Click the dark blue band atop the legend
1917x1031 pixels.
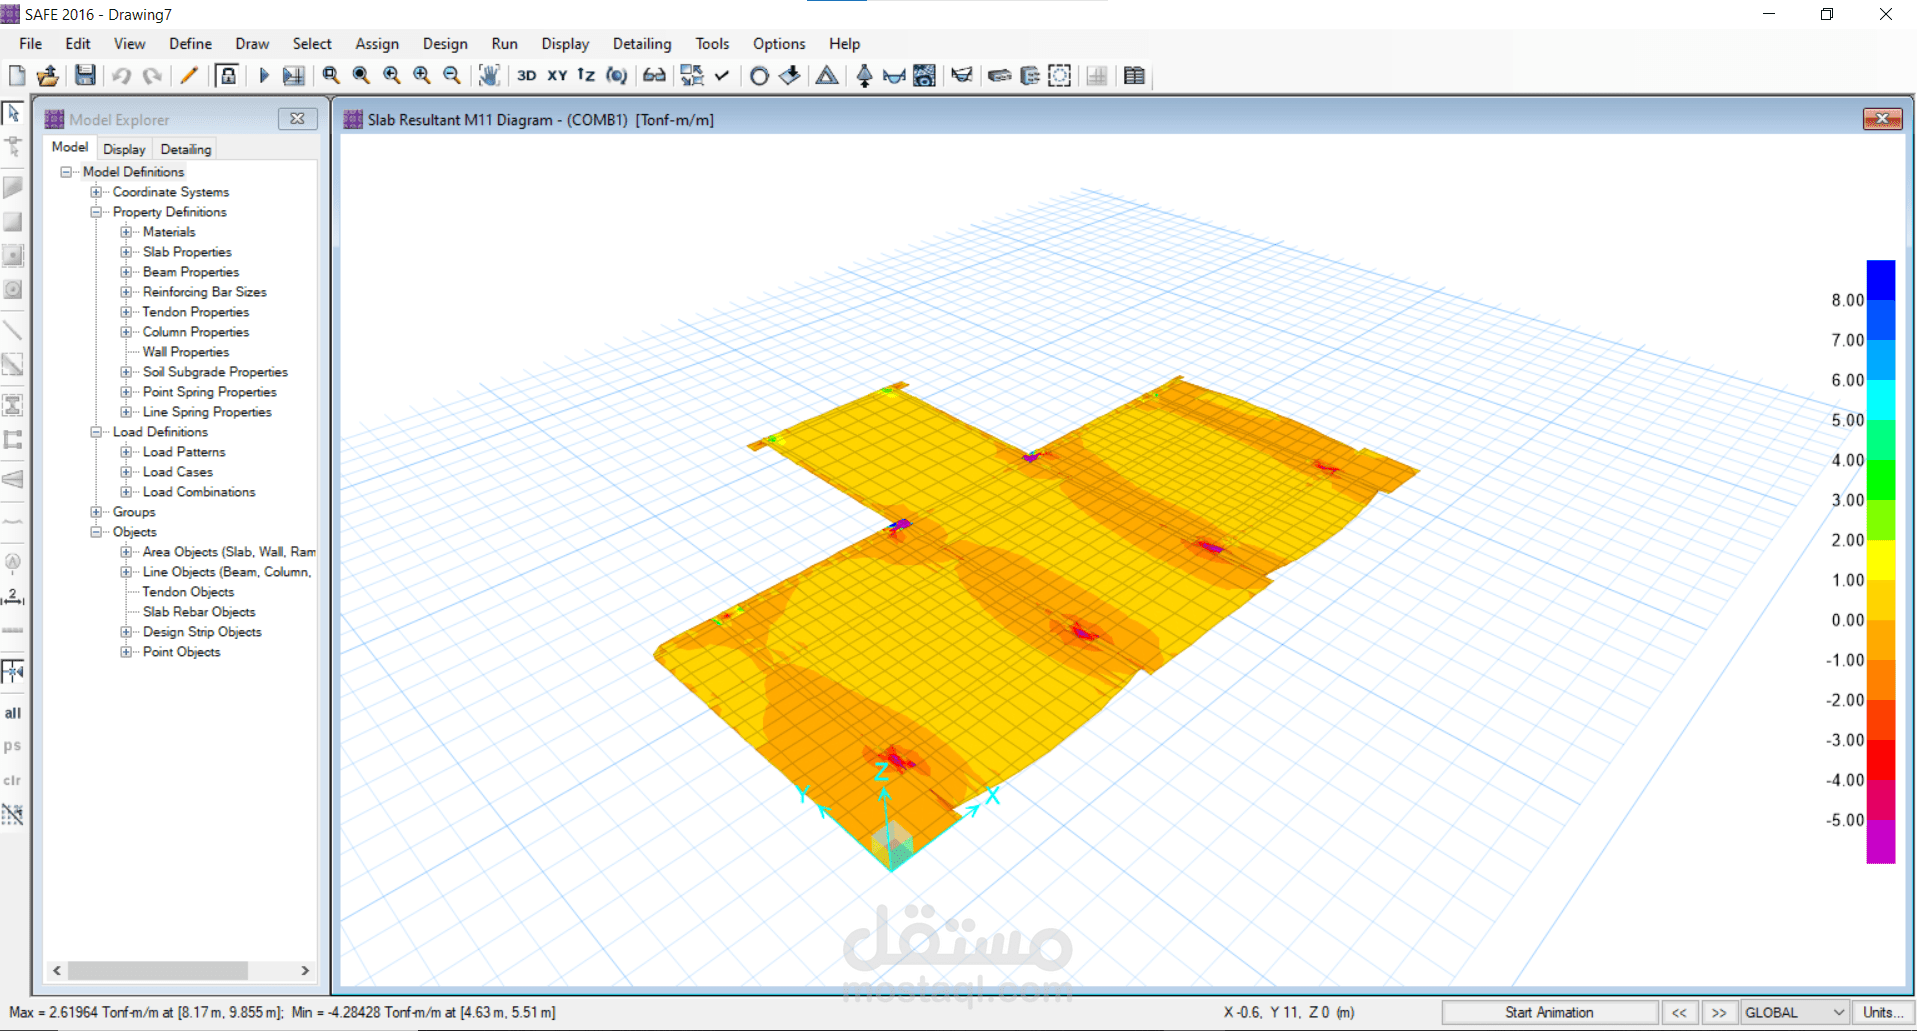tap(1881, 280)
